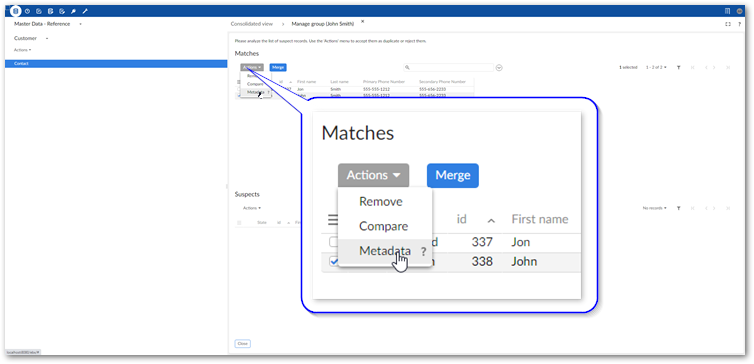Open the Customer dropdown in sidebar
Image resolution: width=754 pixels, height=364 pixels.
pyautogui.click(x=47, y=38)
